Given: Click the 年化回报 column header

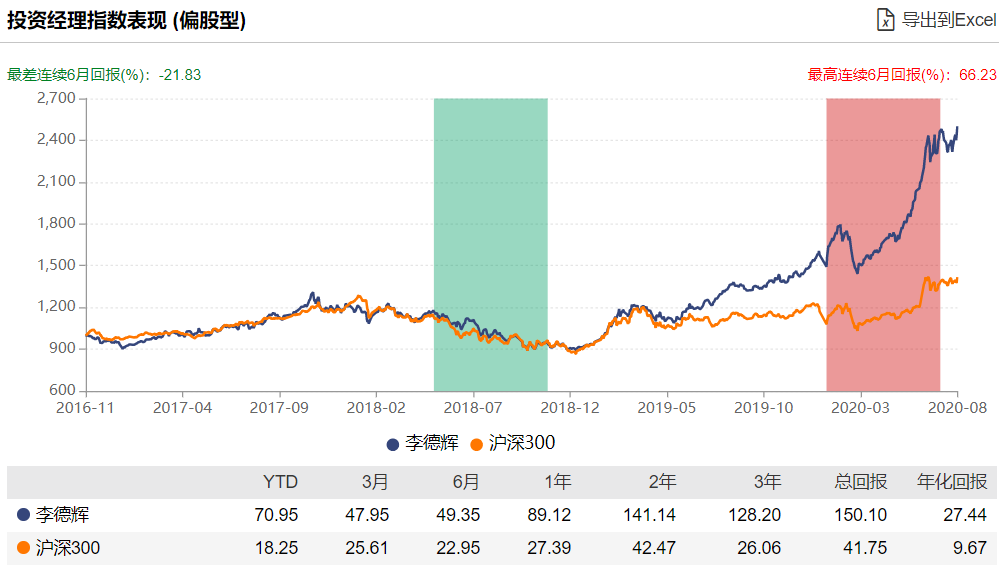Looking at the screenshot, I should point(952,482).
